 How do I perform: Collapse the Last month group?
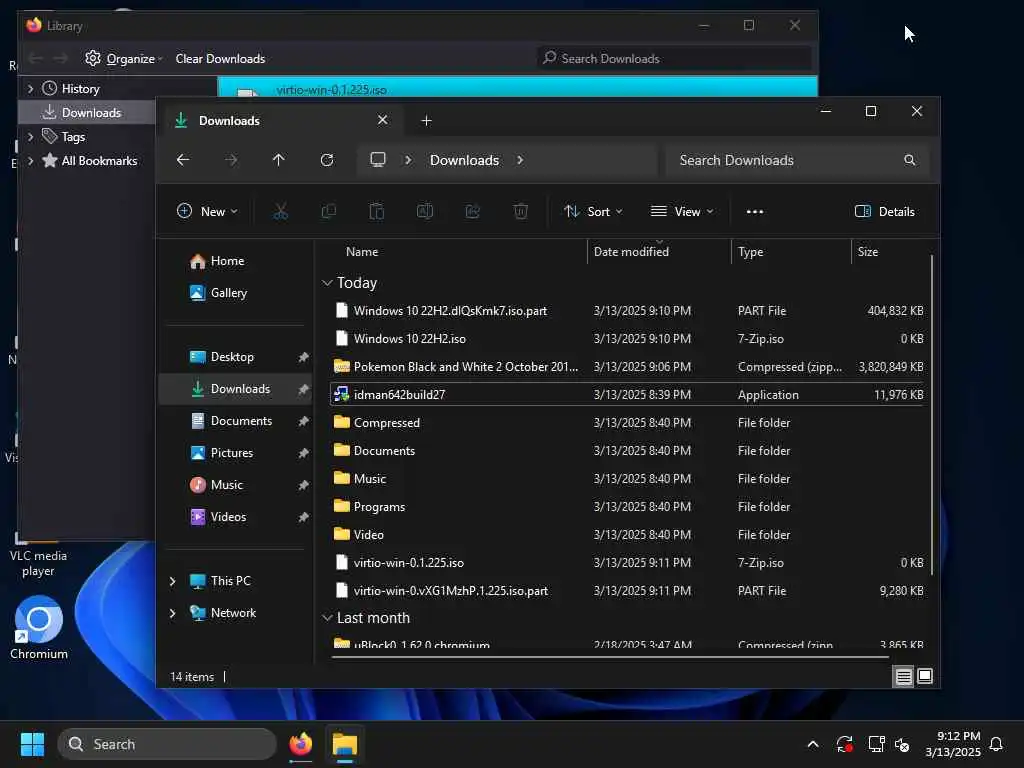[327, 618]
